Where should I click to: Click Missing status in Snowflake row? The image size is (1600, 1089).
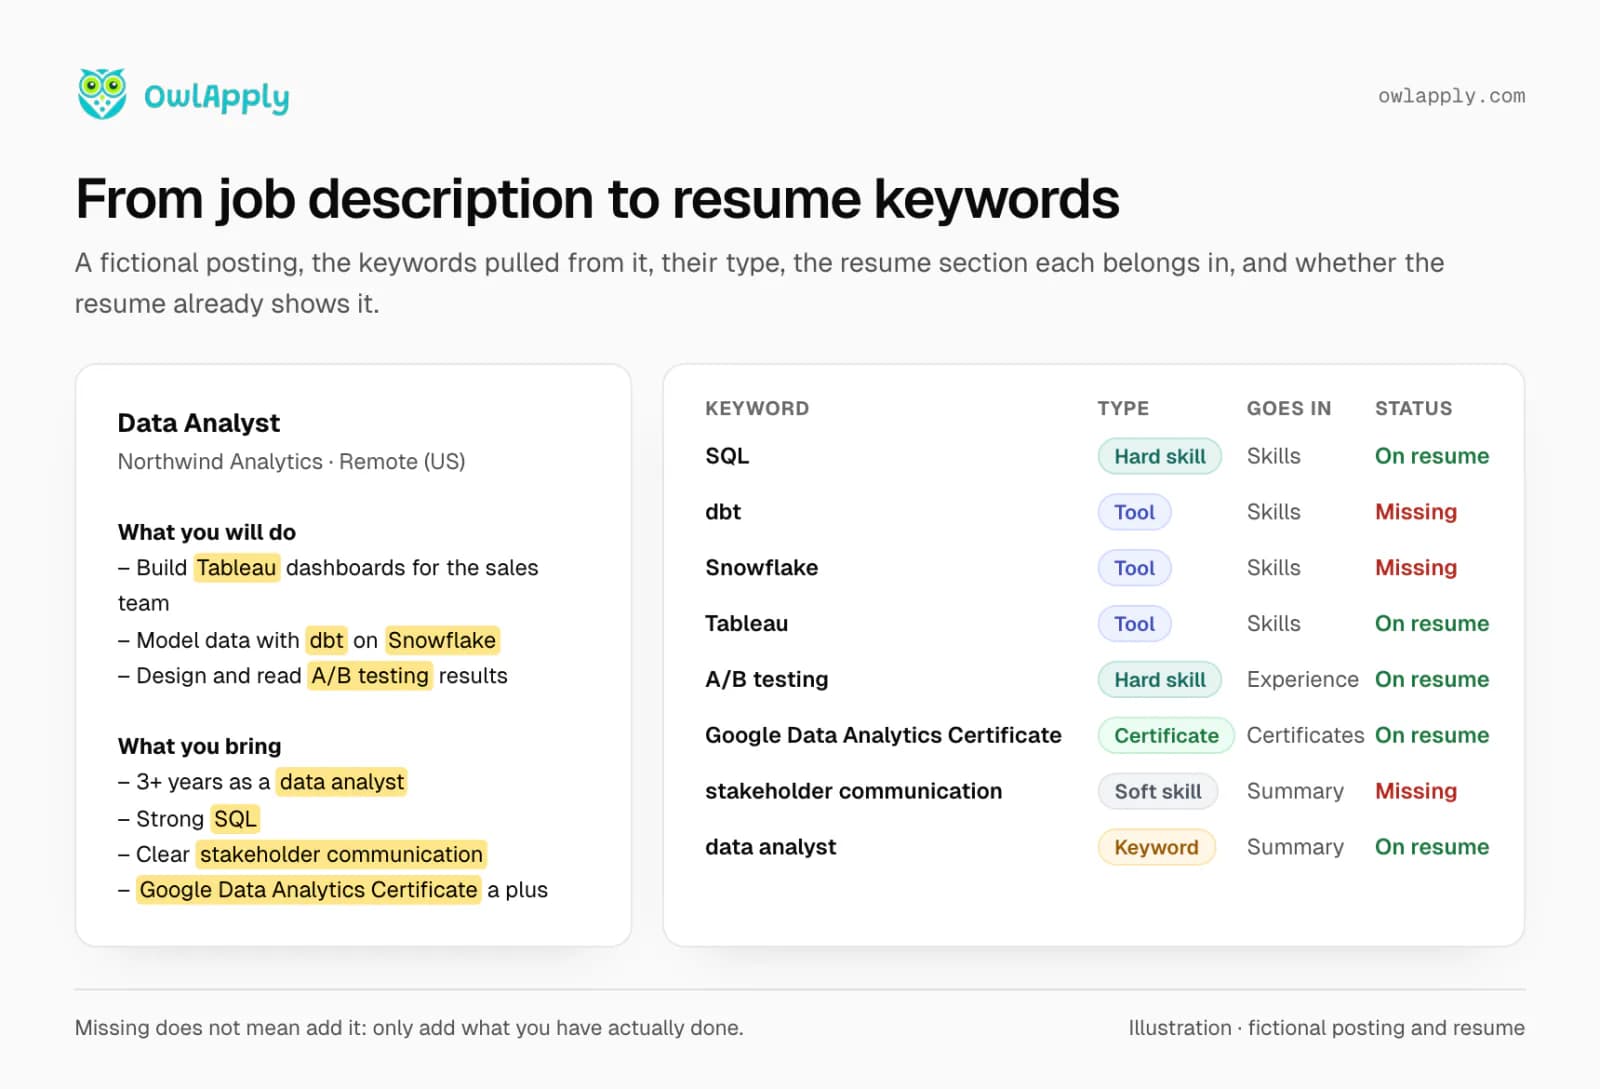click(x=1416, y=568)
